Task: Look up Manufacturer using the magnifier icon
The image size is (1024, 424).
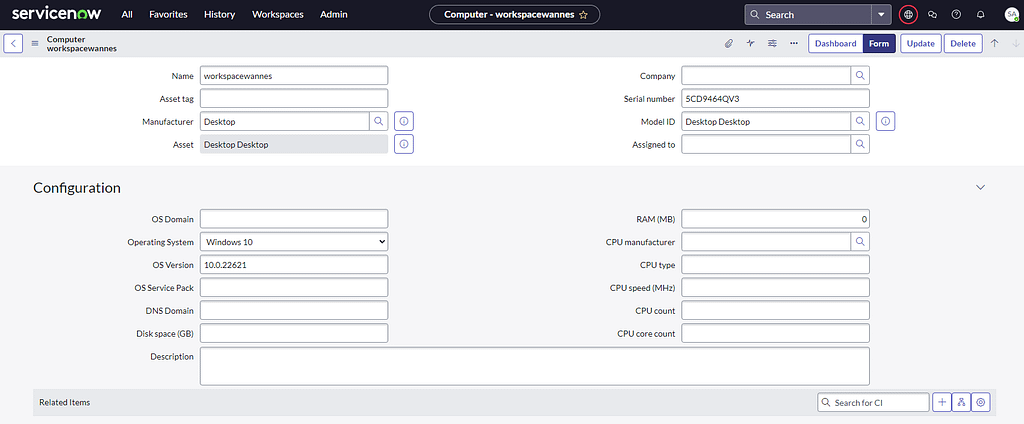Action: point(379,121)
